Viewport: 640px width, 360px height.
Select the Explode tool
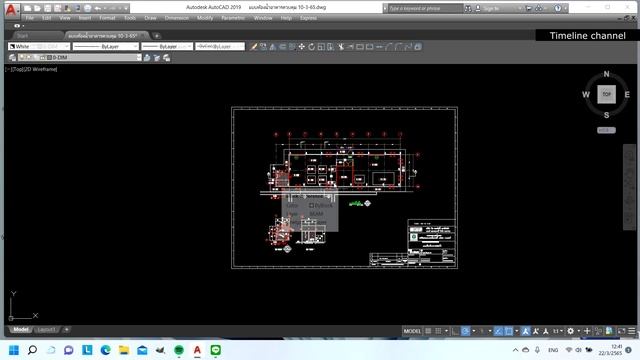[x=418, y=47]
